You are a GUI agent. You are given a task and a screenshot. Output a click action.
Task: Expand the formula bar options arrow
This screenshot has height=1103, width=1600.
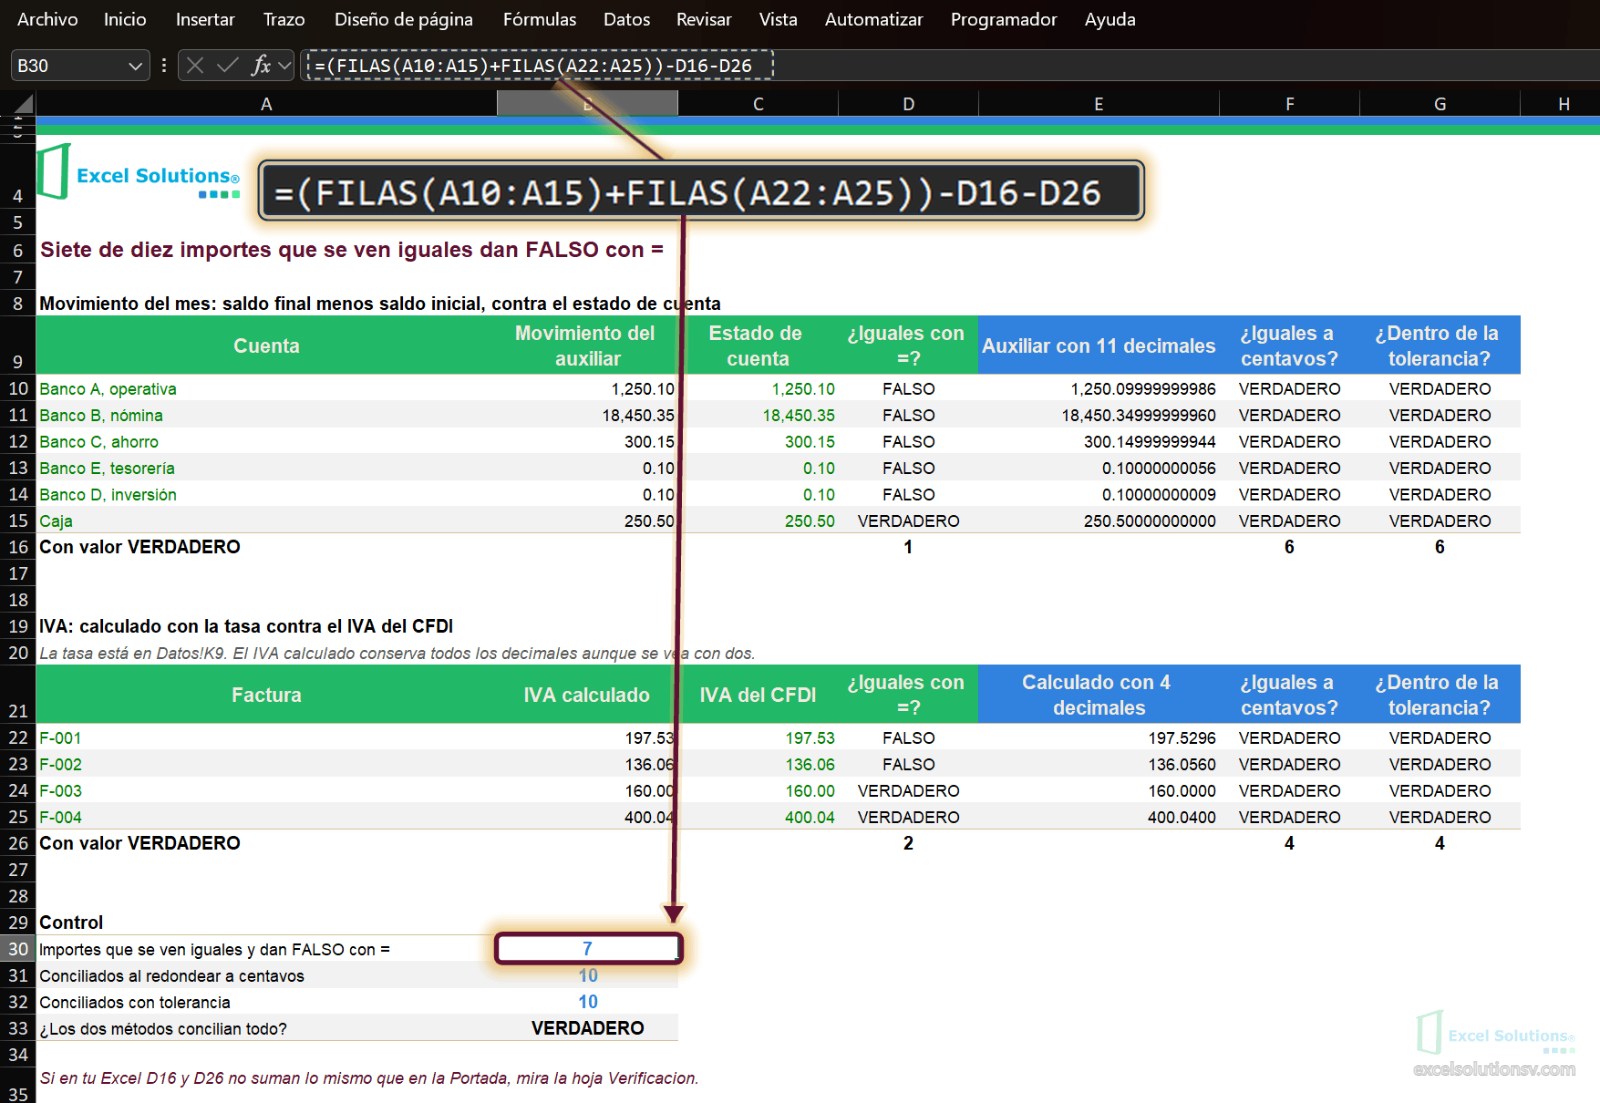[x=285, y=66]
